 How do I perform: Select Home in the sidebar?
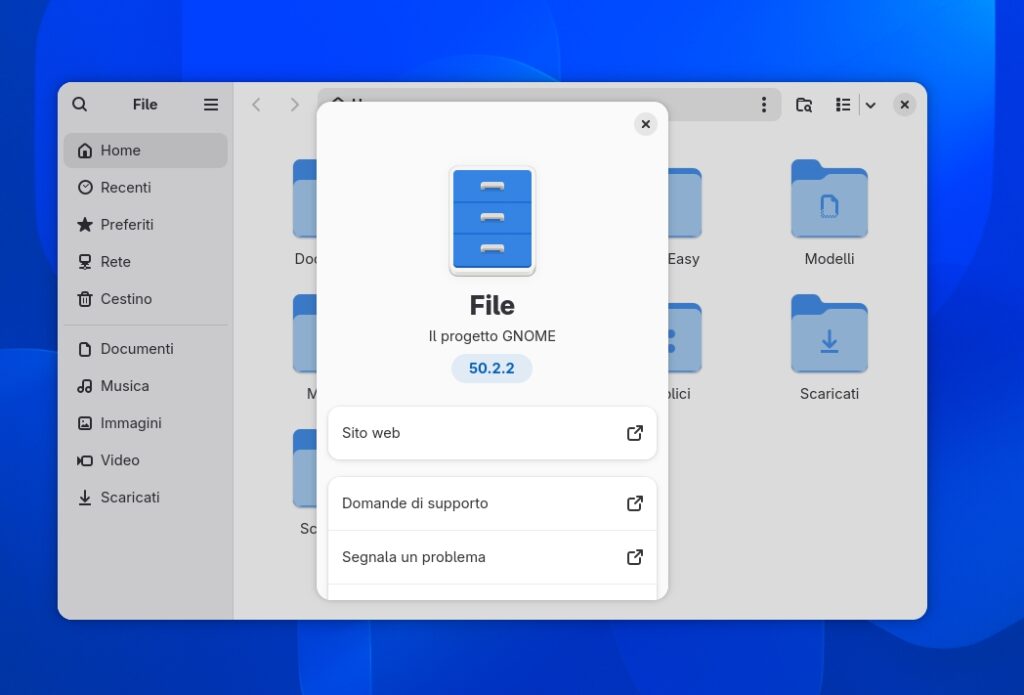pos(146,150)
